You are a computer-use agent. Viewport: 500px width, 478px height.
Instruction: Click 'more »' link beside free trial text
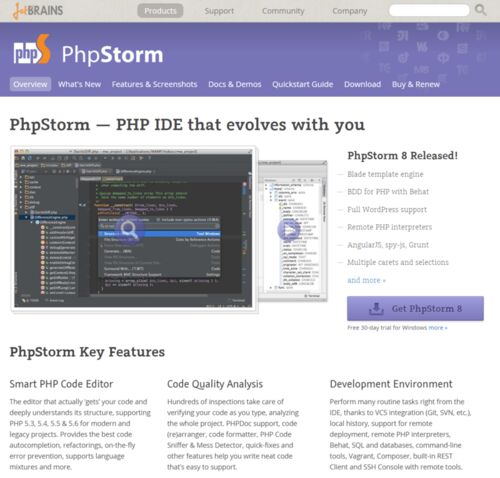tap(438, 328)
